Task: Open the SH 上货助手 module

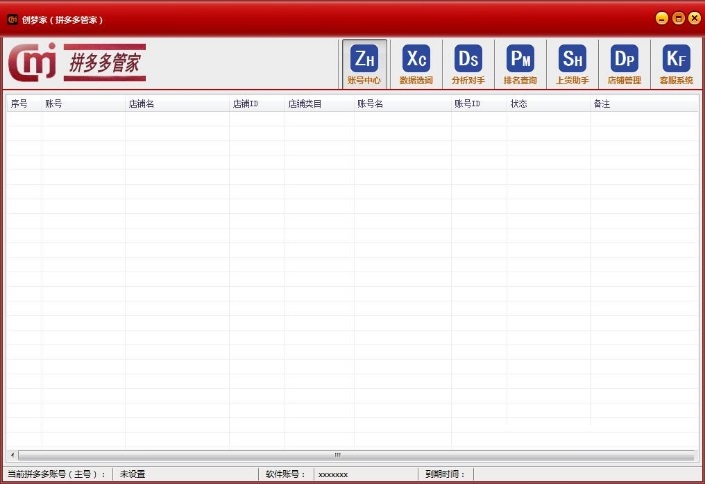Action: point(572,64)
